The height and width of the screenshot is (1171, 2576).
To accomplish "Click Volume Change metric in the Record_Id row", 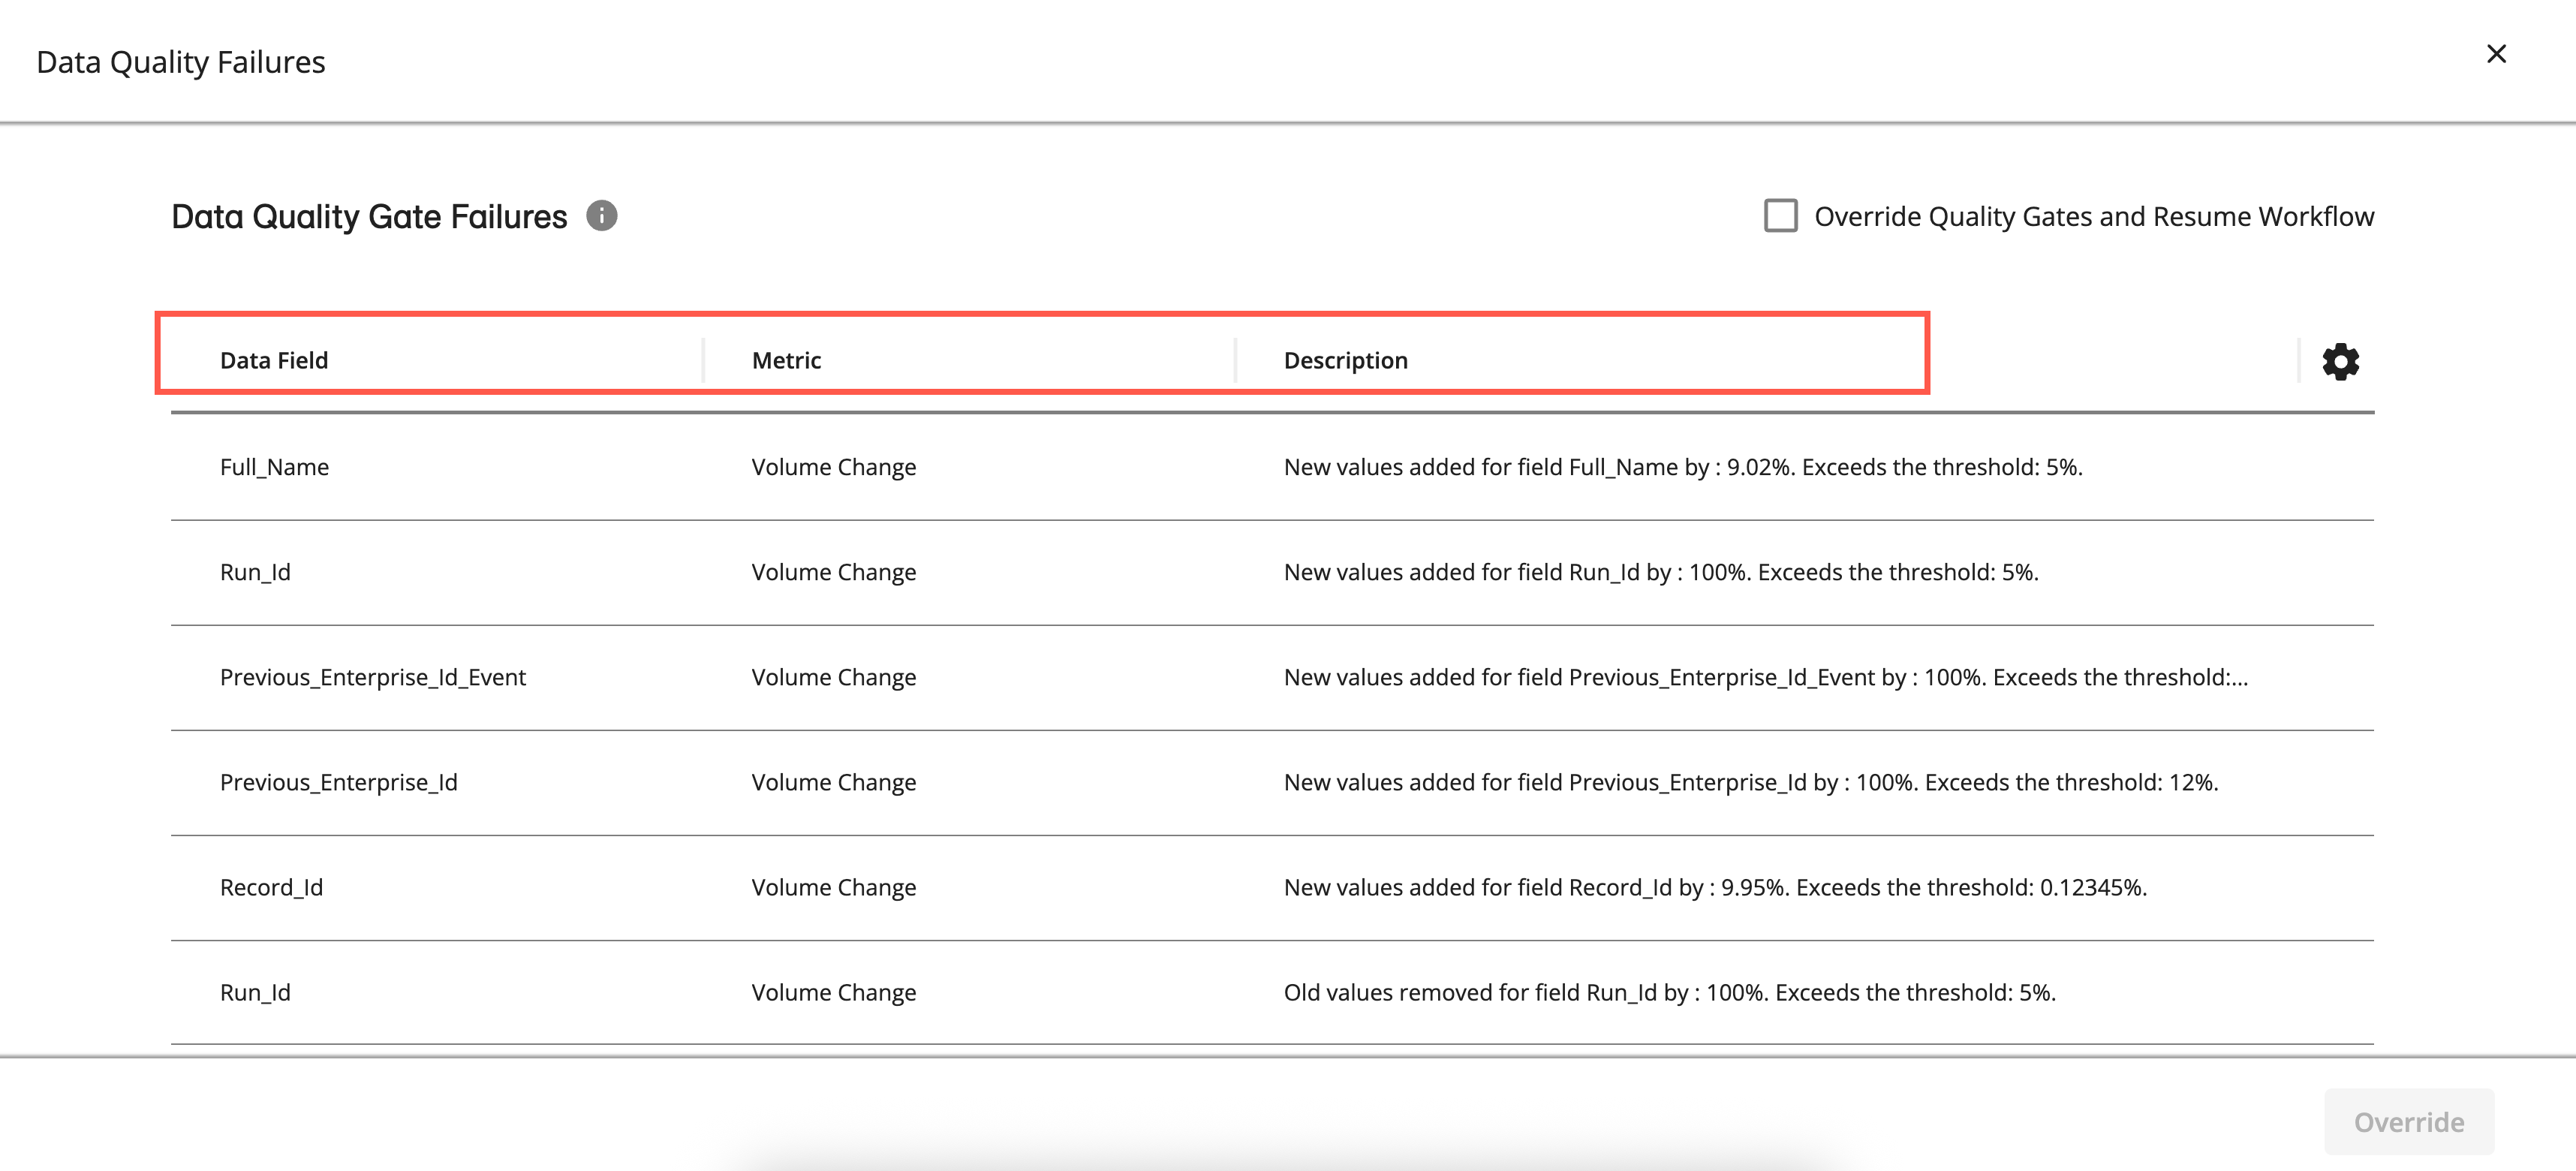I will 833,887.
